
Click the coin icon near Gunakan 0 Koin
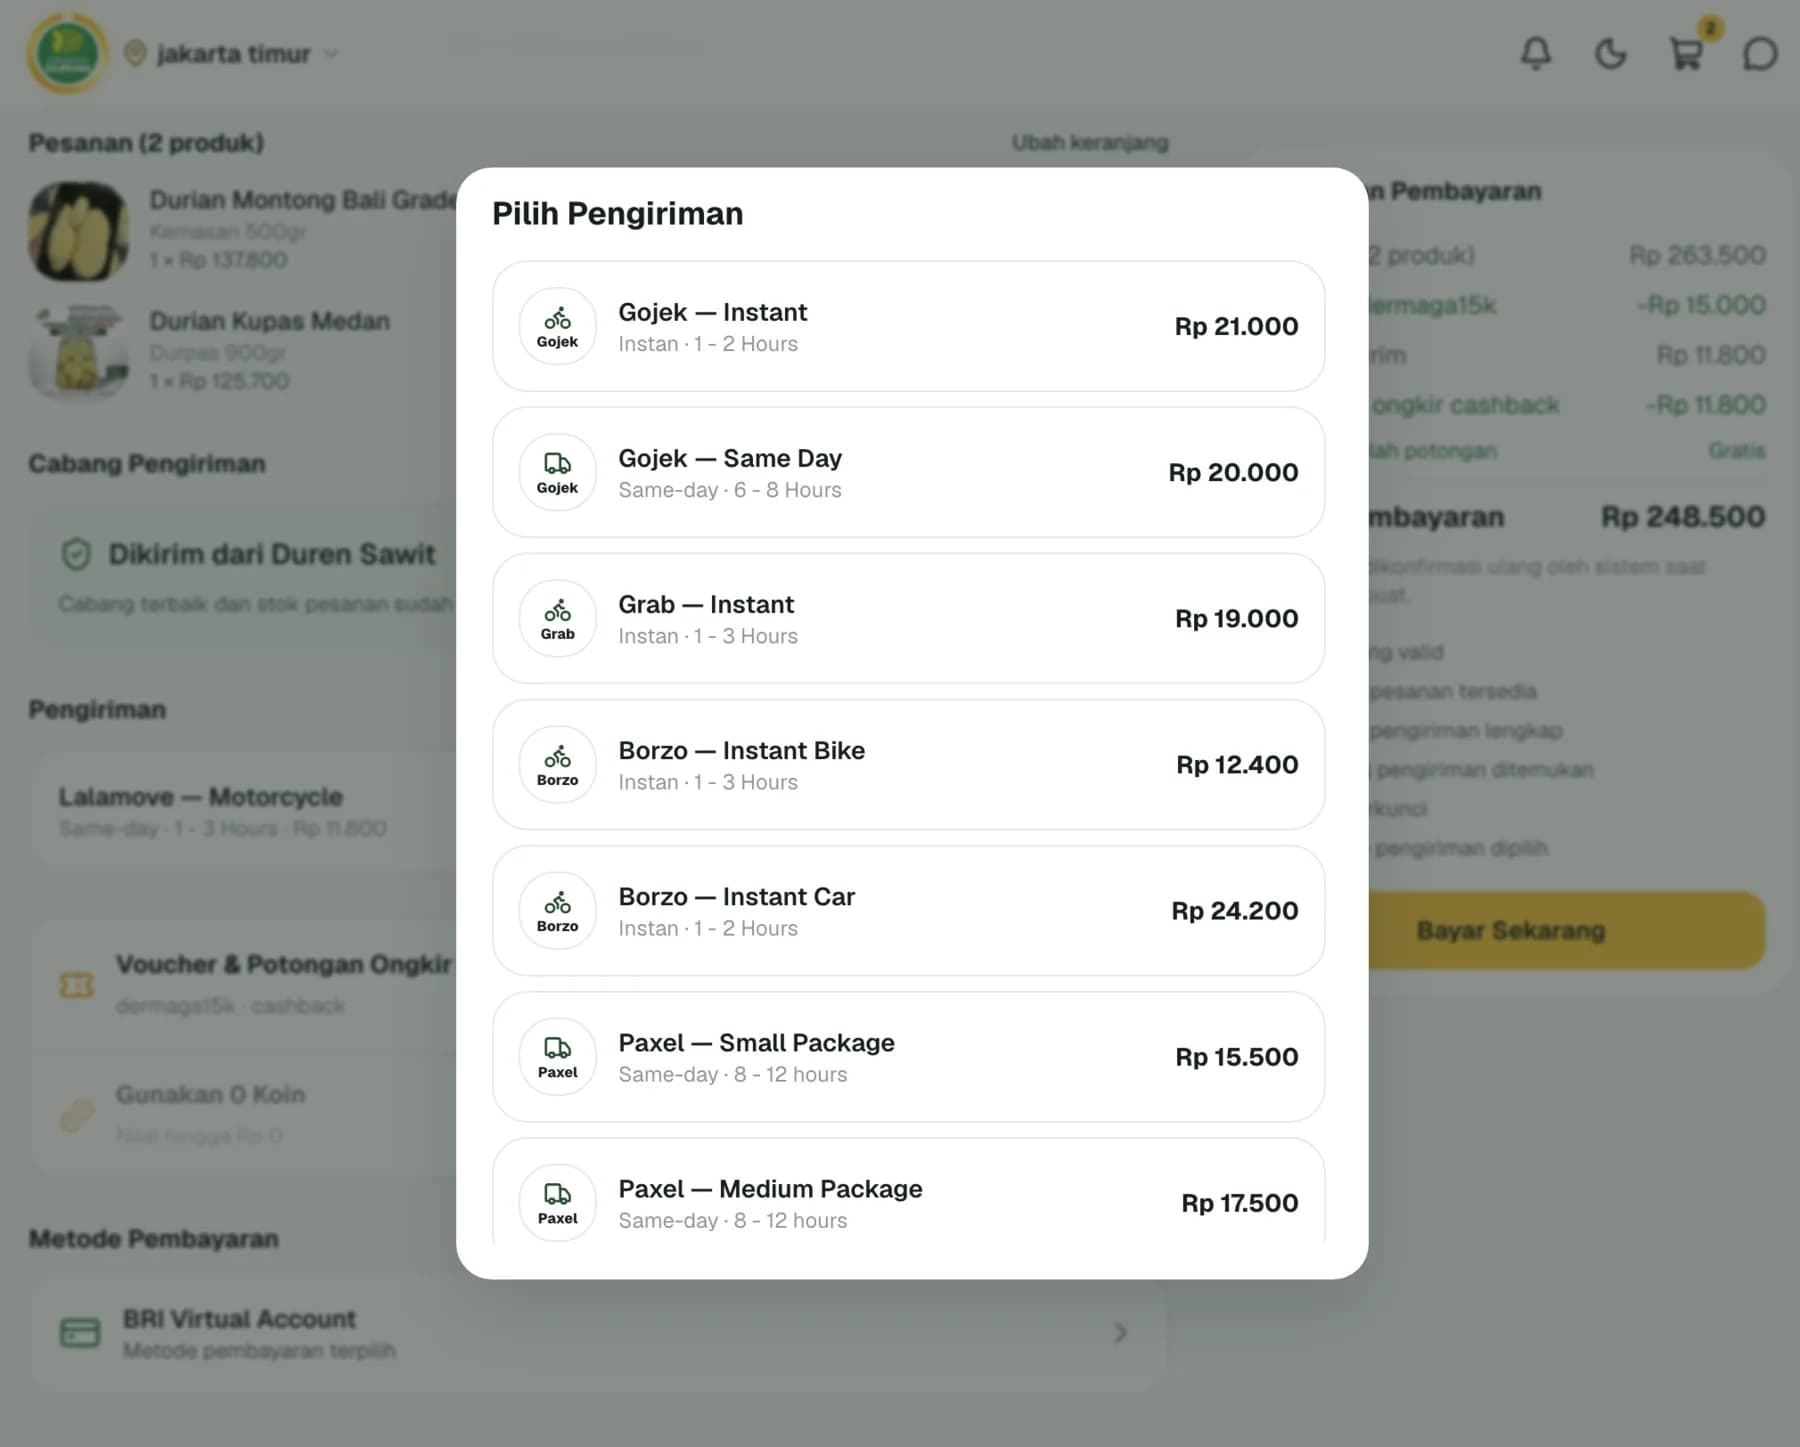click(77, 1114)
